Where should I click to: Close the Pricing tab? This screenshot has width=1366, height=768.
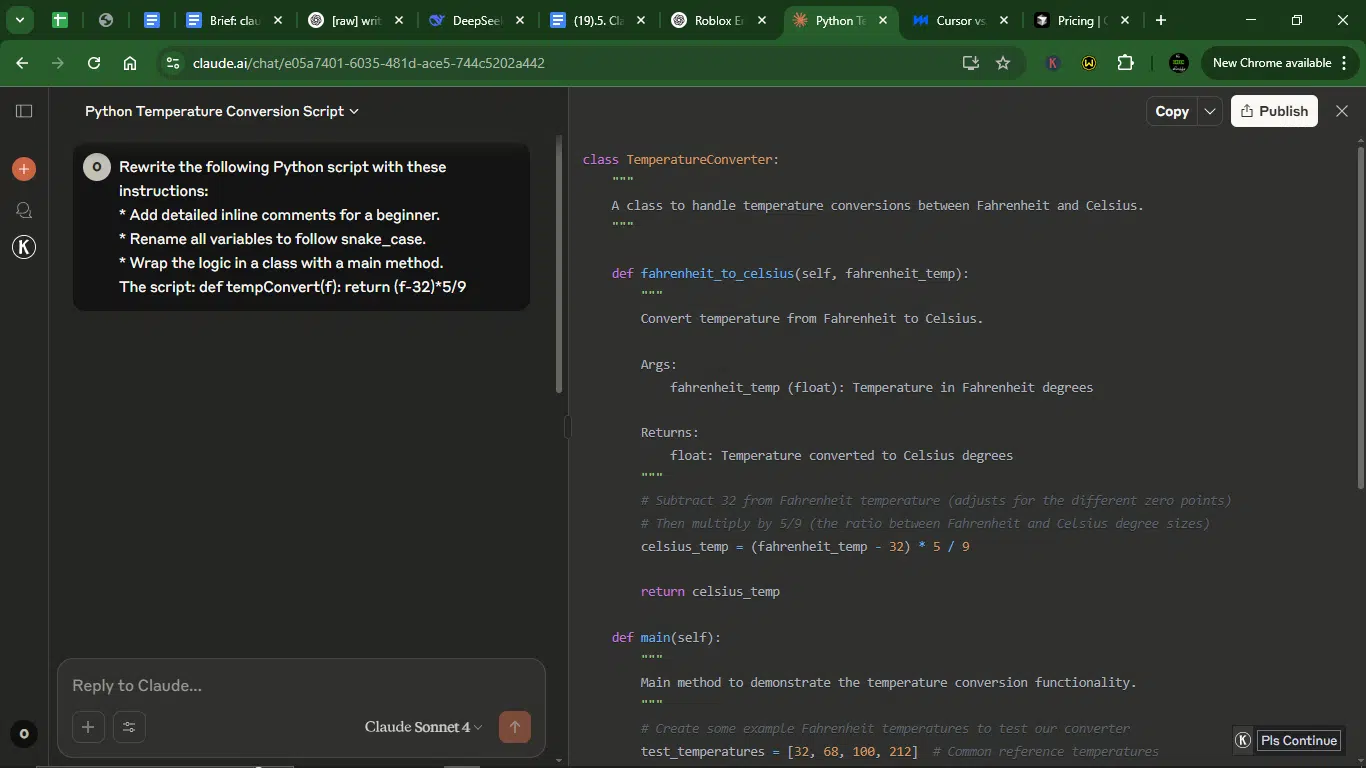pos(1125,20)
